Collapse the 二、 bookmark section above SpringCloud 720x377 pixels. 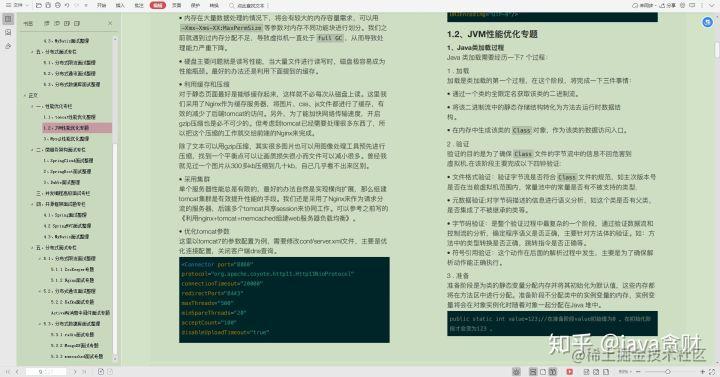coord(32,150)
